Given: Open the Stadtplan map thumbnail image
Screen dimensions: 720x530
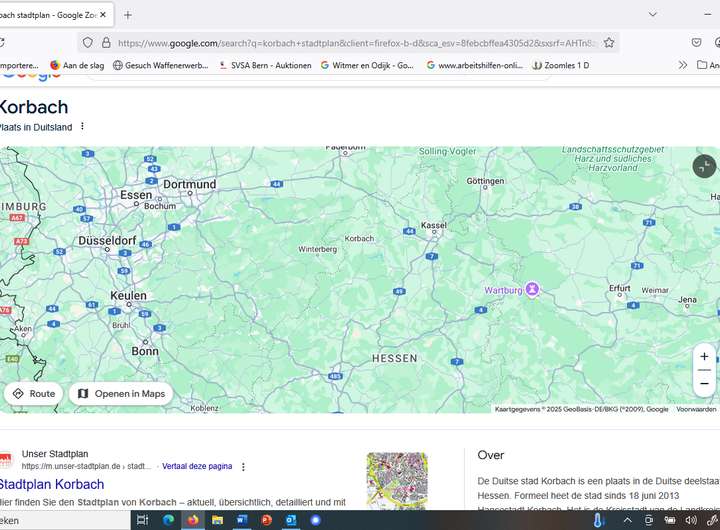Looking at the screenshot, I should [397, 481].
